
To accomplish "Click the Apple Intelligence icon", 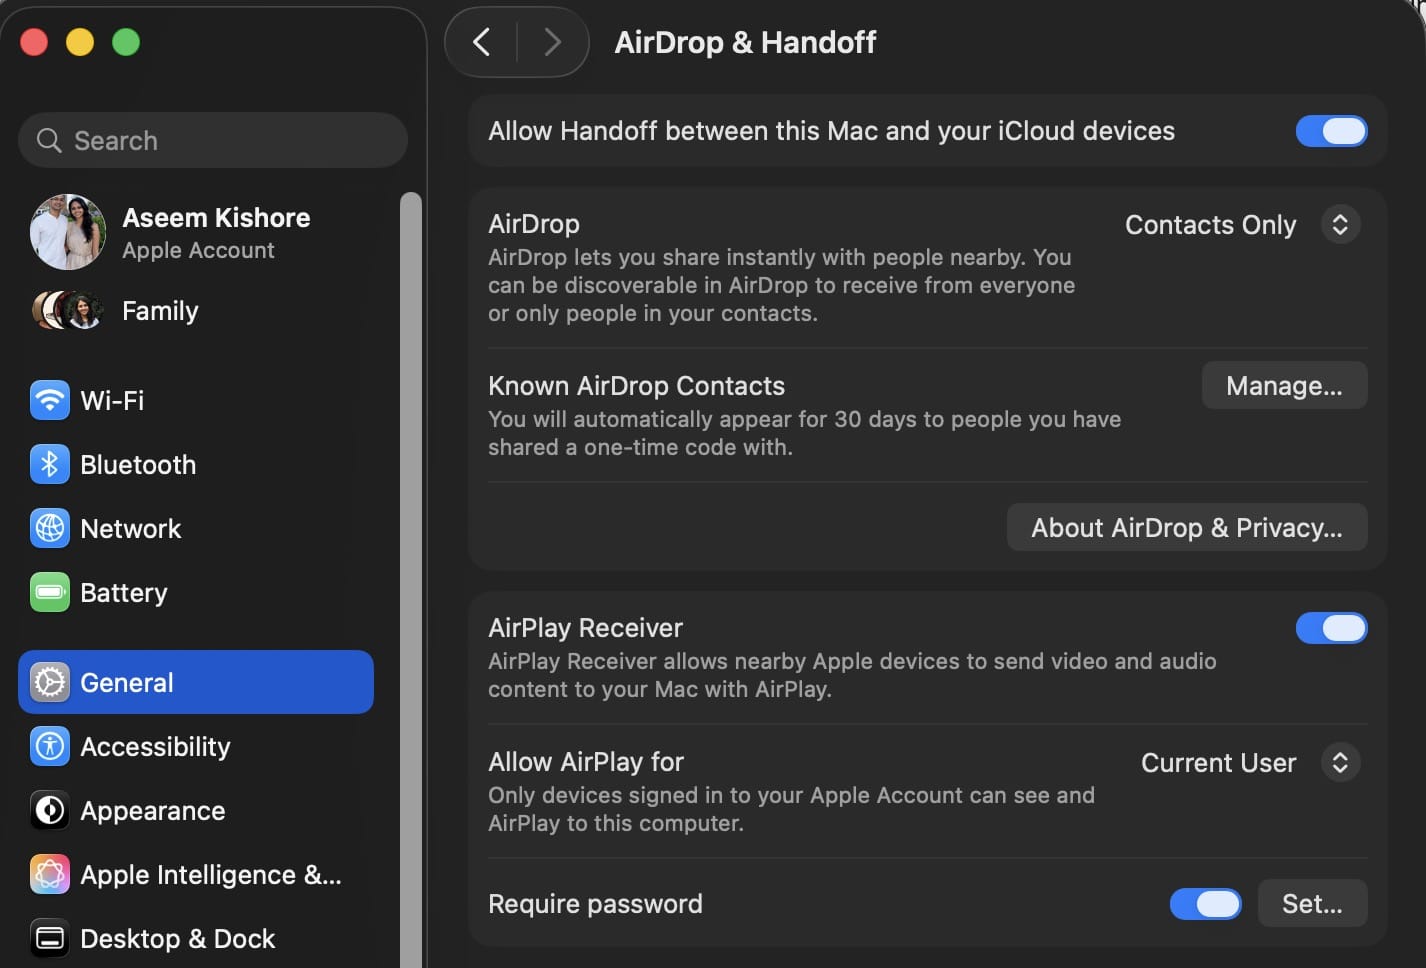I will click(50, 875).
